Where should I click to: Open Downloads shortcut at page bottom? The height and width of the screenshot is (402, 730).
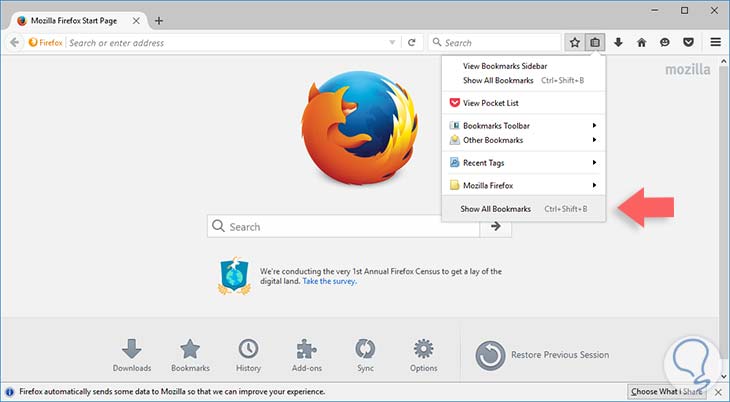pos(132,355)
